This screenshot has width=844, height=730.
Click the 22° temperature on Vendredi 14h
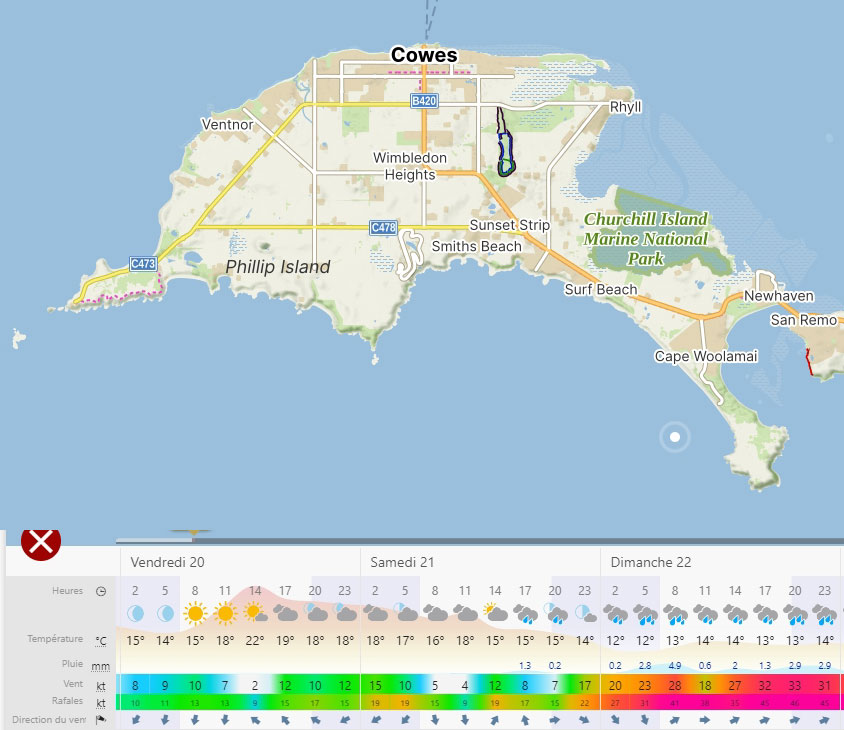click(x=255, y=640)
